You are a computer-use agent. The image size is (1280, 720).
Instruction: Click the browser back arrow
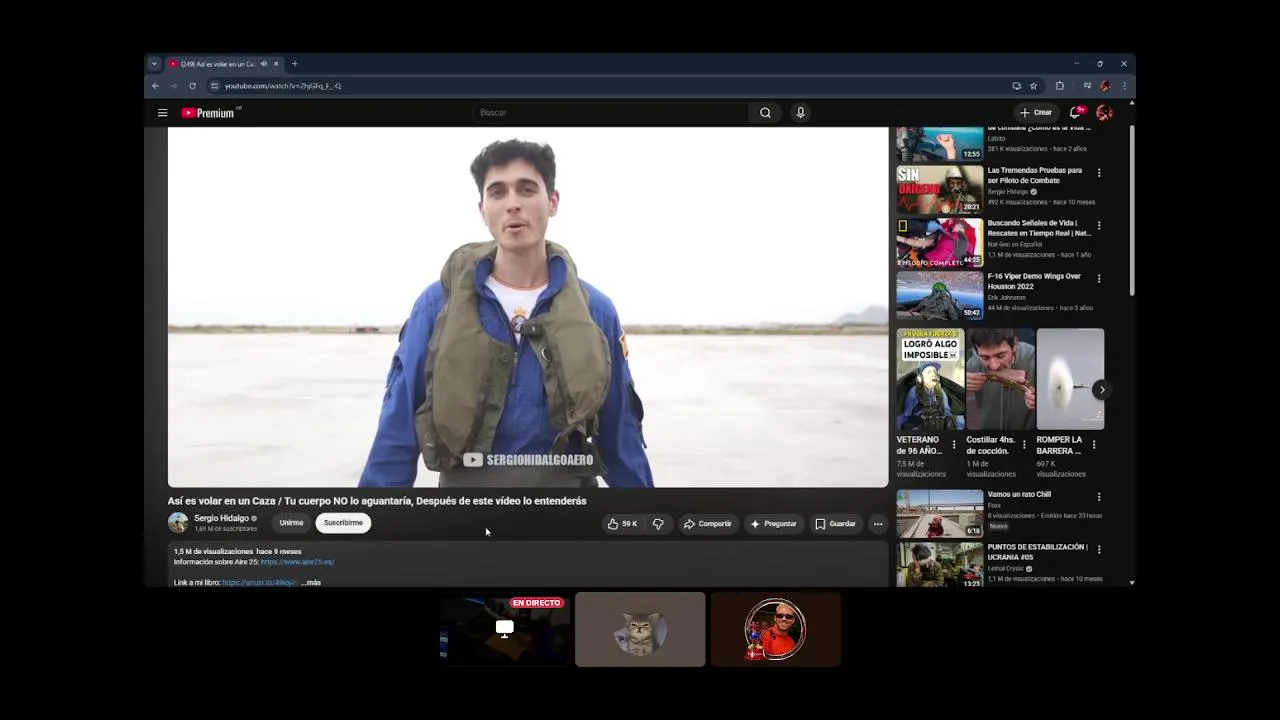point(156,86)
